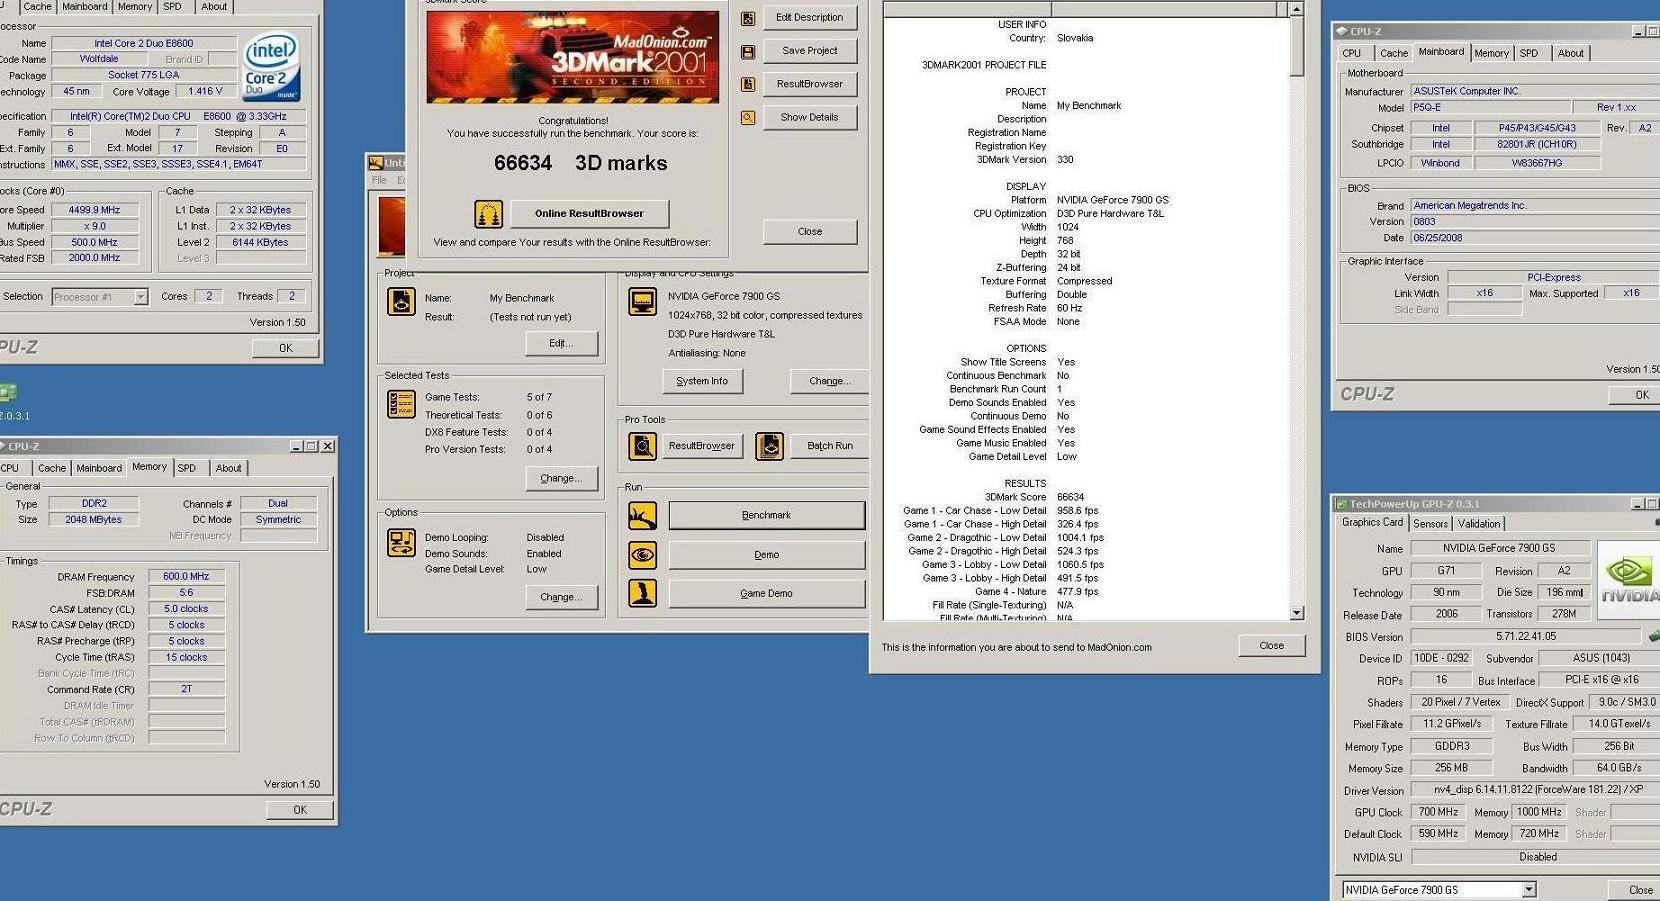
Task: Click the Show Details button
Action: click(809, 117)
